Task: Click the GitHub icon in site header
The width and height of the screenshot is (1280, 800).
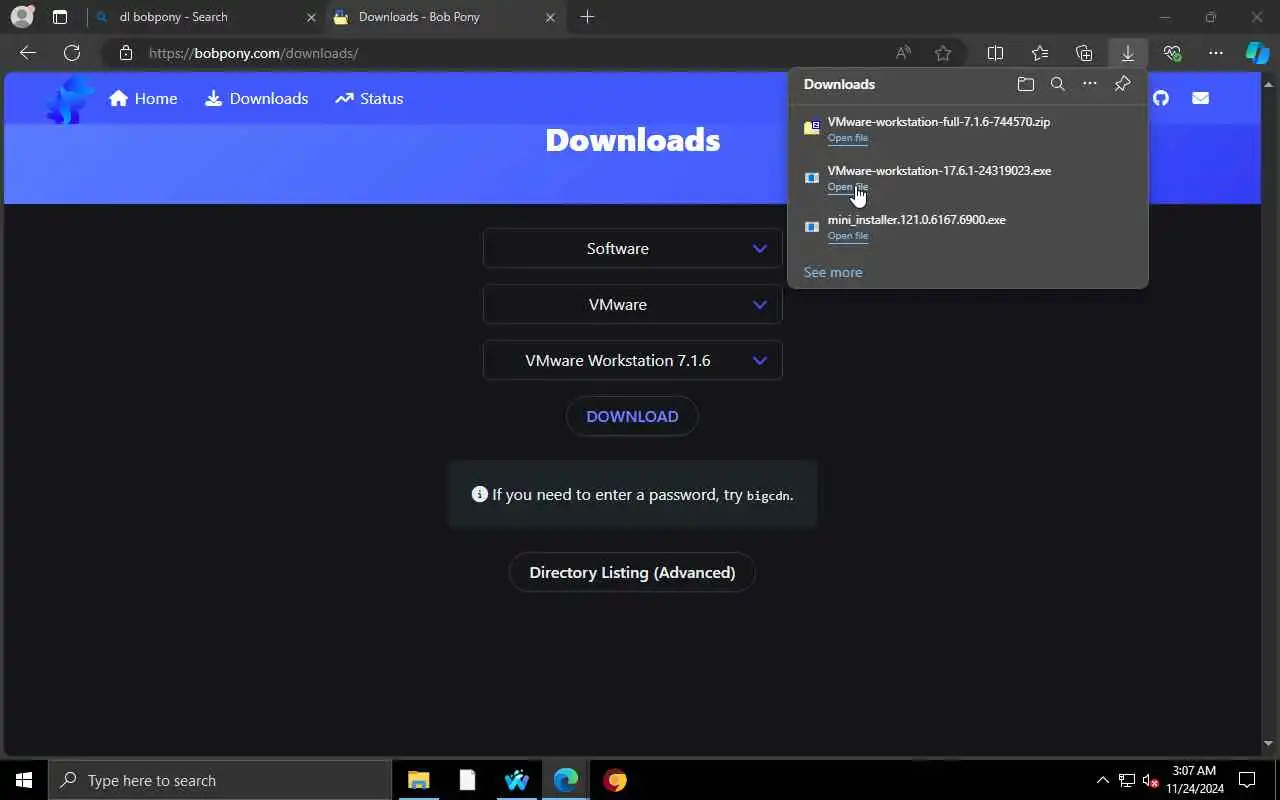Action: [1160, 98]
